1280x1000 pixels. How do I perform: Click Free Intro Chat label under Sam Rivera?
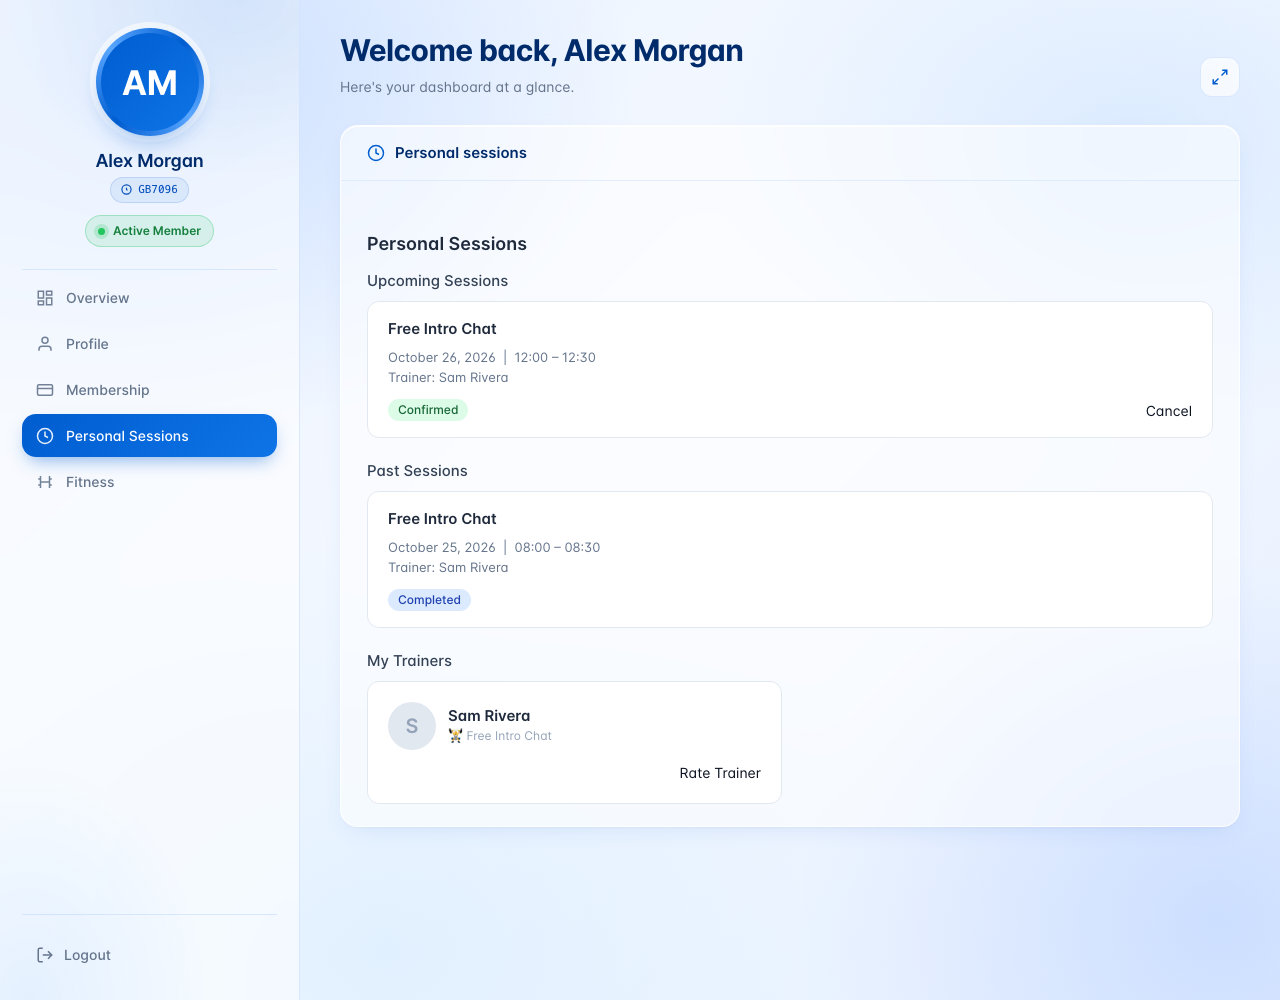coord(509,736)
